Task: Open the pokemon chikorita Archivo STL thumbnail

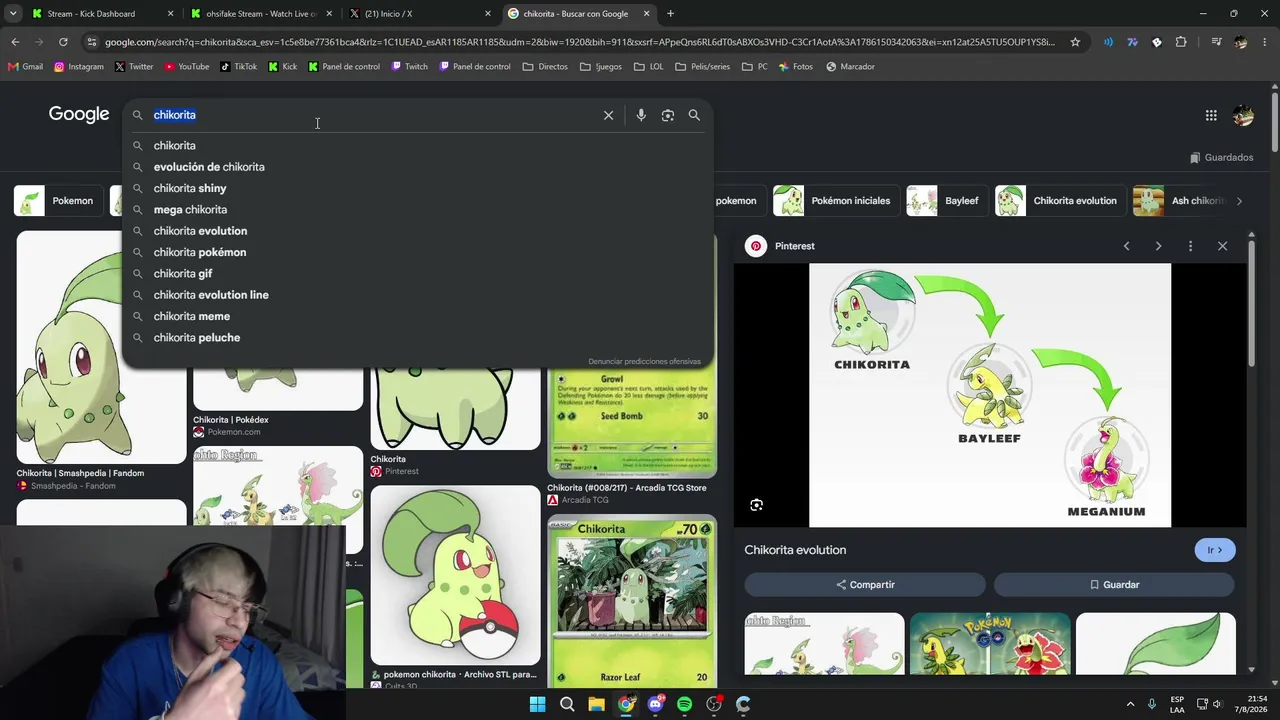Action: coord(455,575)
